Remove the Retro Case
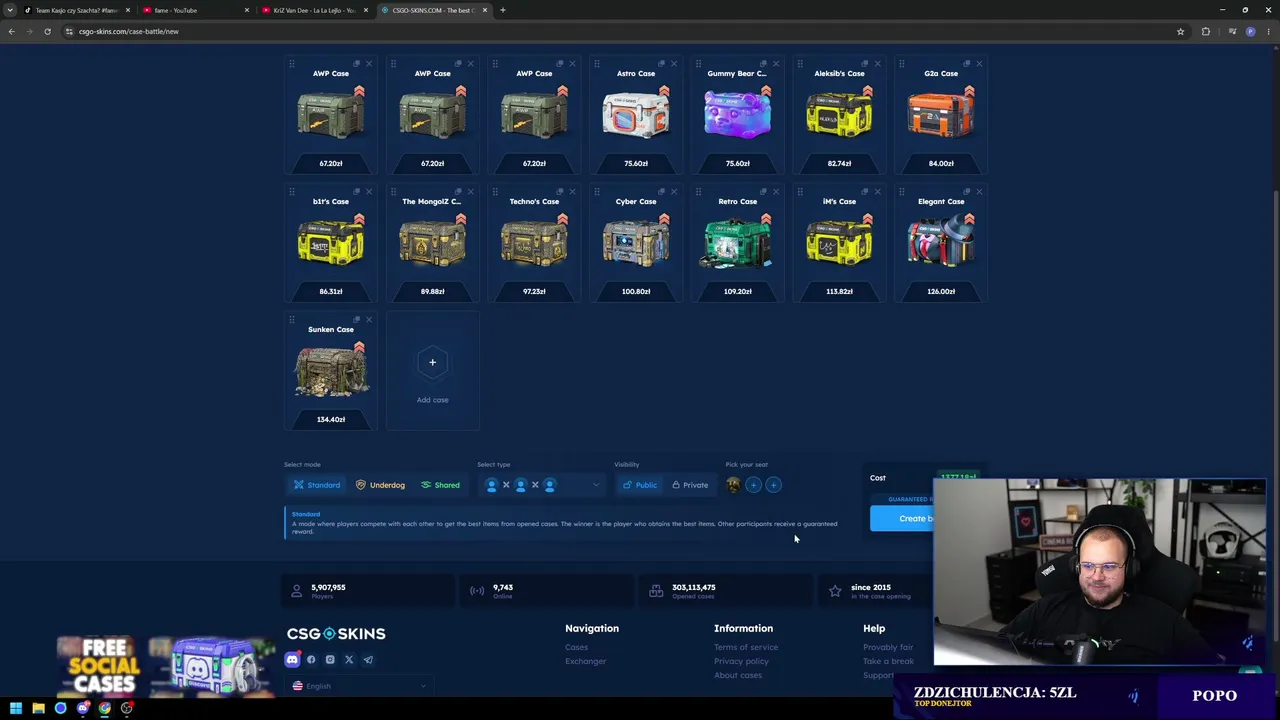The height and width of the screenshot is (720, 1280). click(x=775, y=192)
